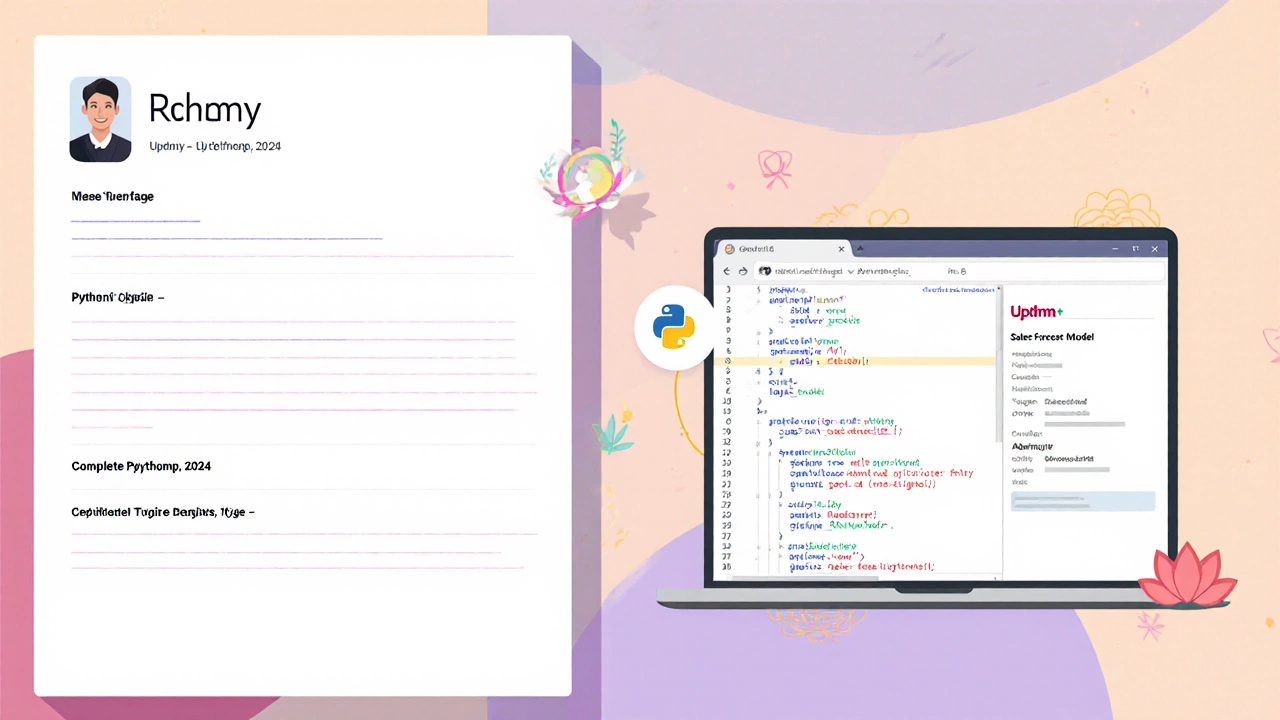Click the Upthm+ logo in the side panel

coord(1037,312)
